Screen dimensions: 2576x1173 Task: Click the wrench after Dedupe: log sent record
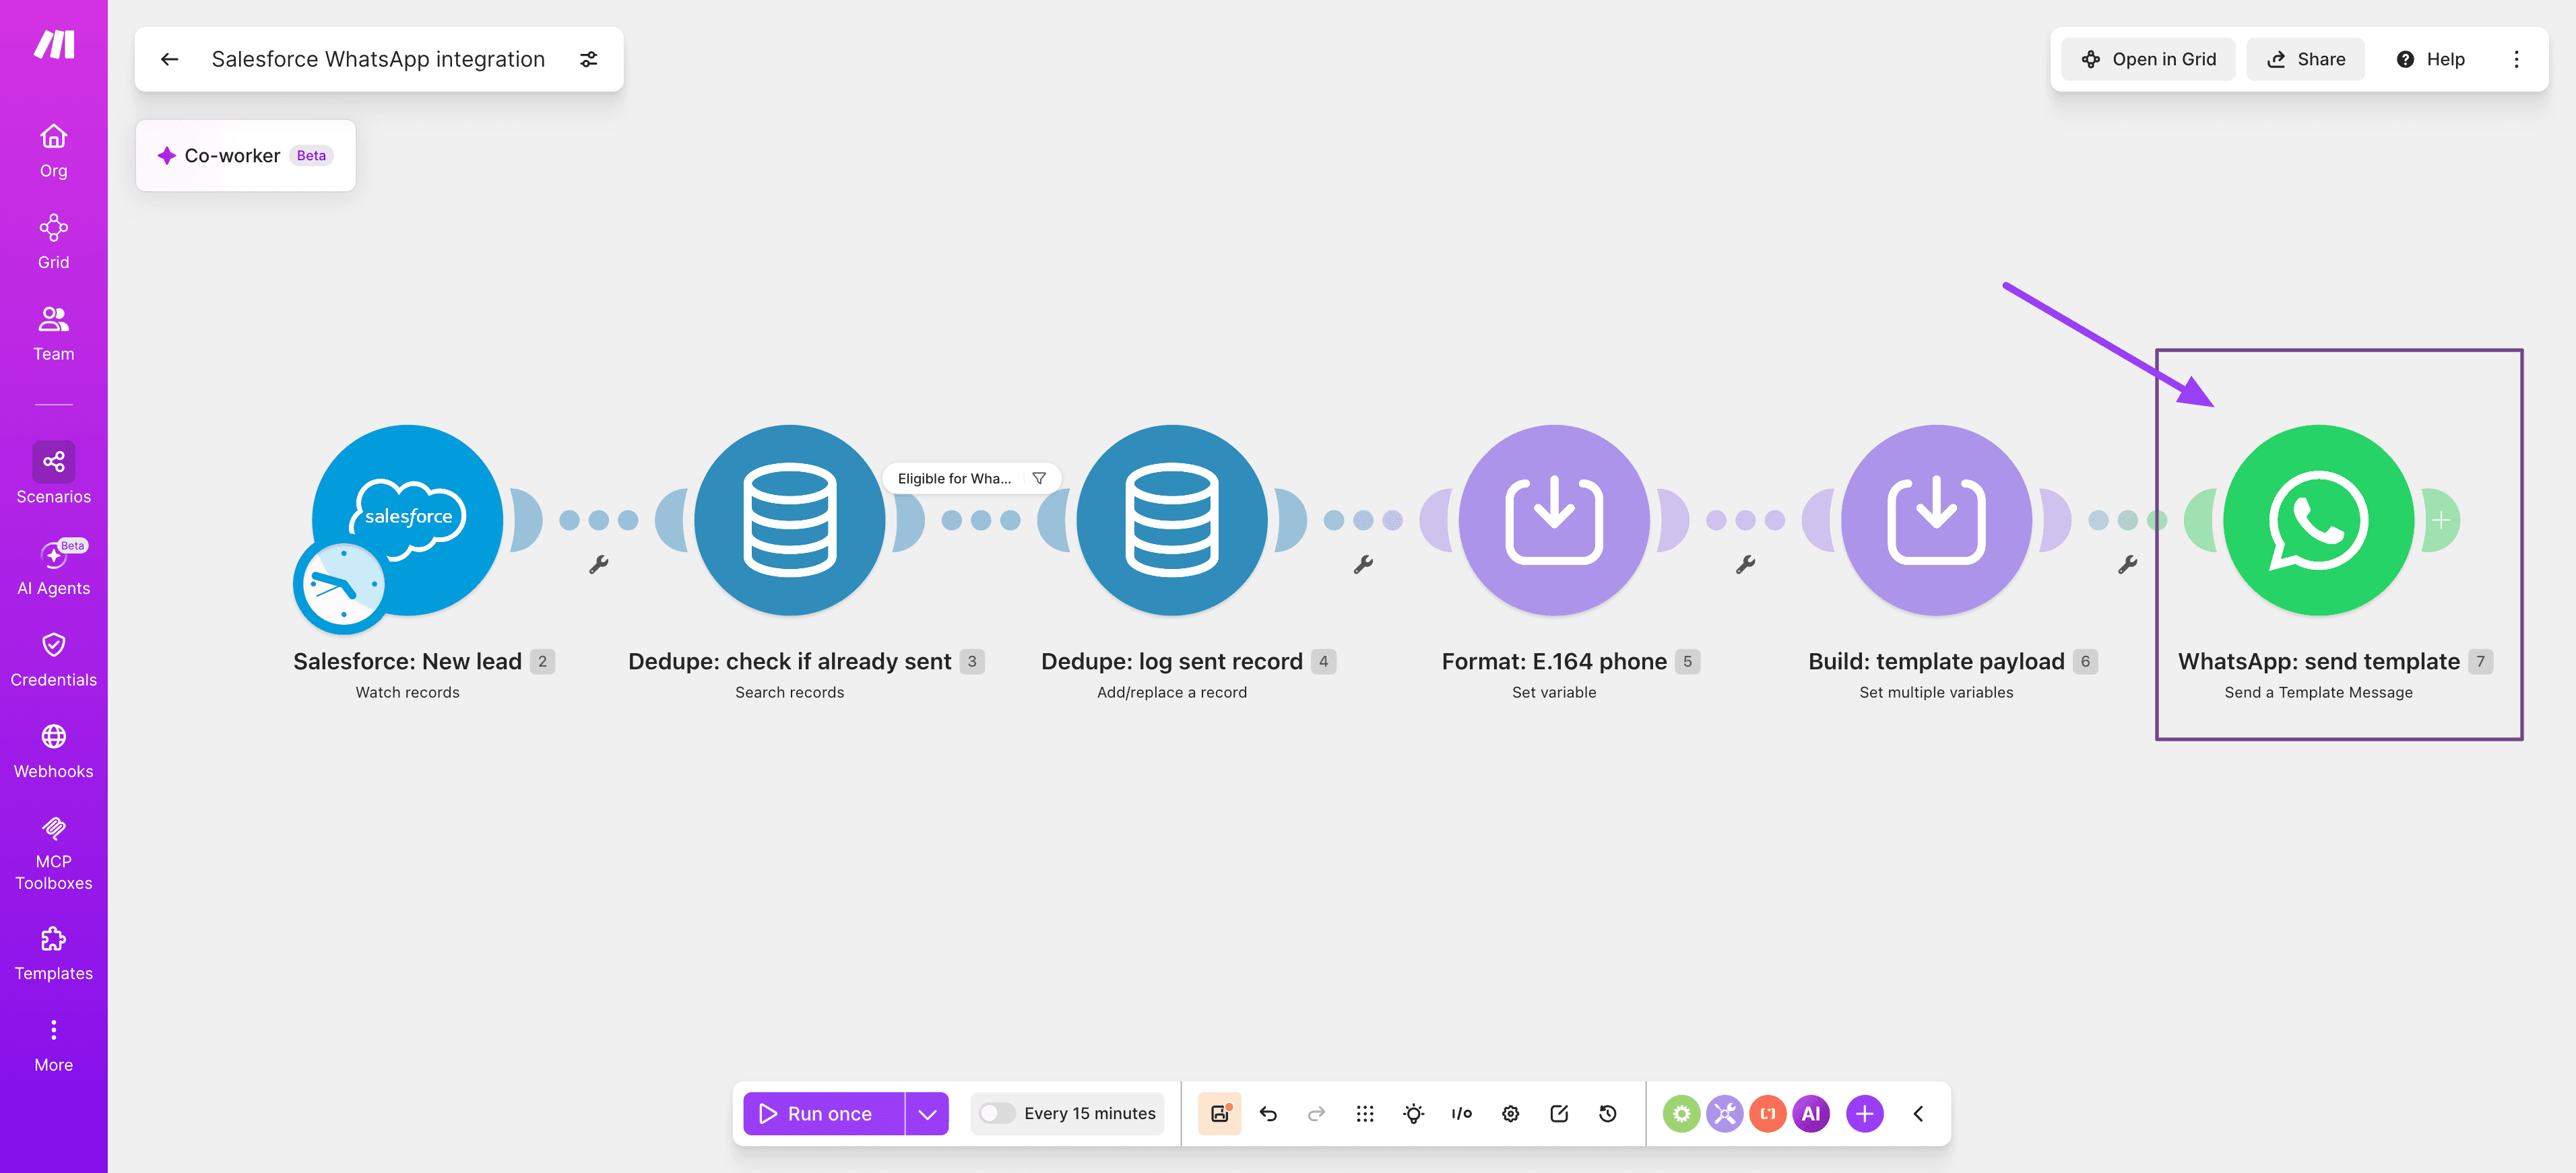1363,564
